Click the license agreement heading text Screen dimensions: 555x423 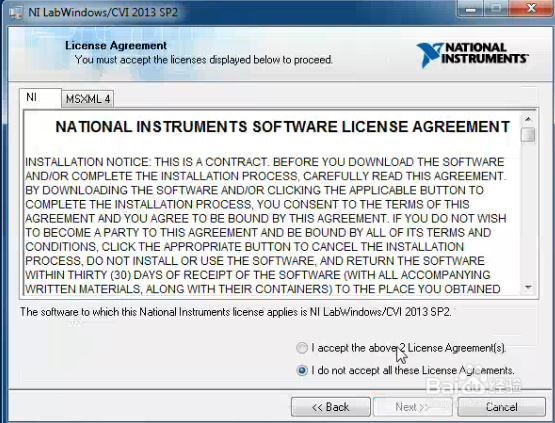point(282,127)
